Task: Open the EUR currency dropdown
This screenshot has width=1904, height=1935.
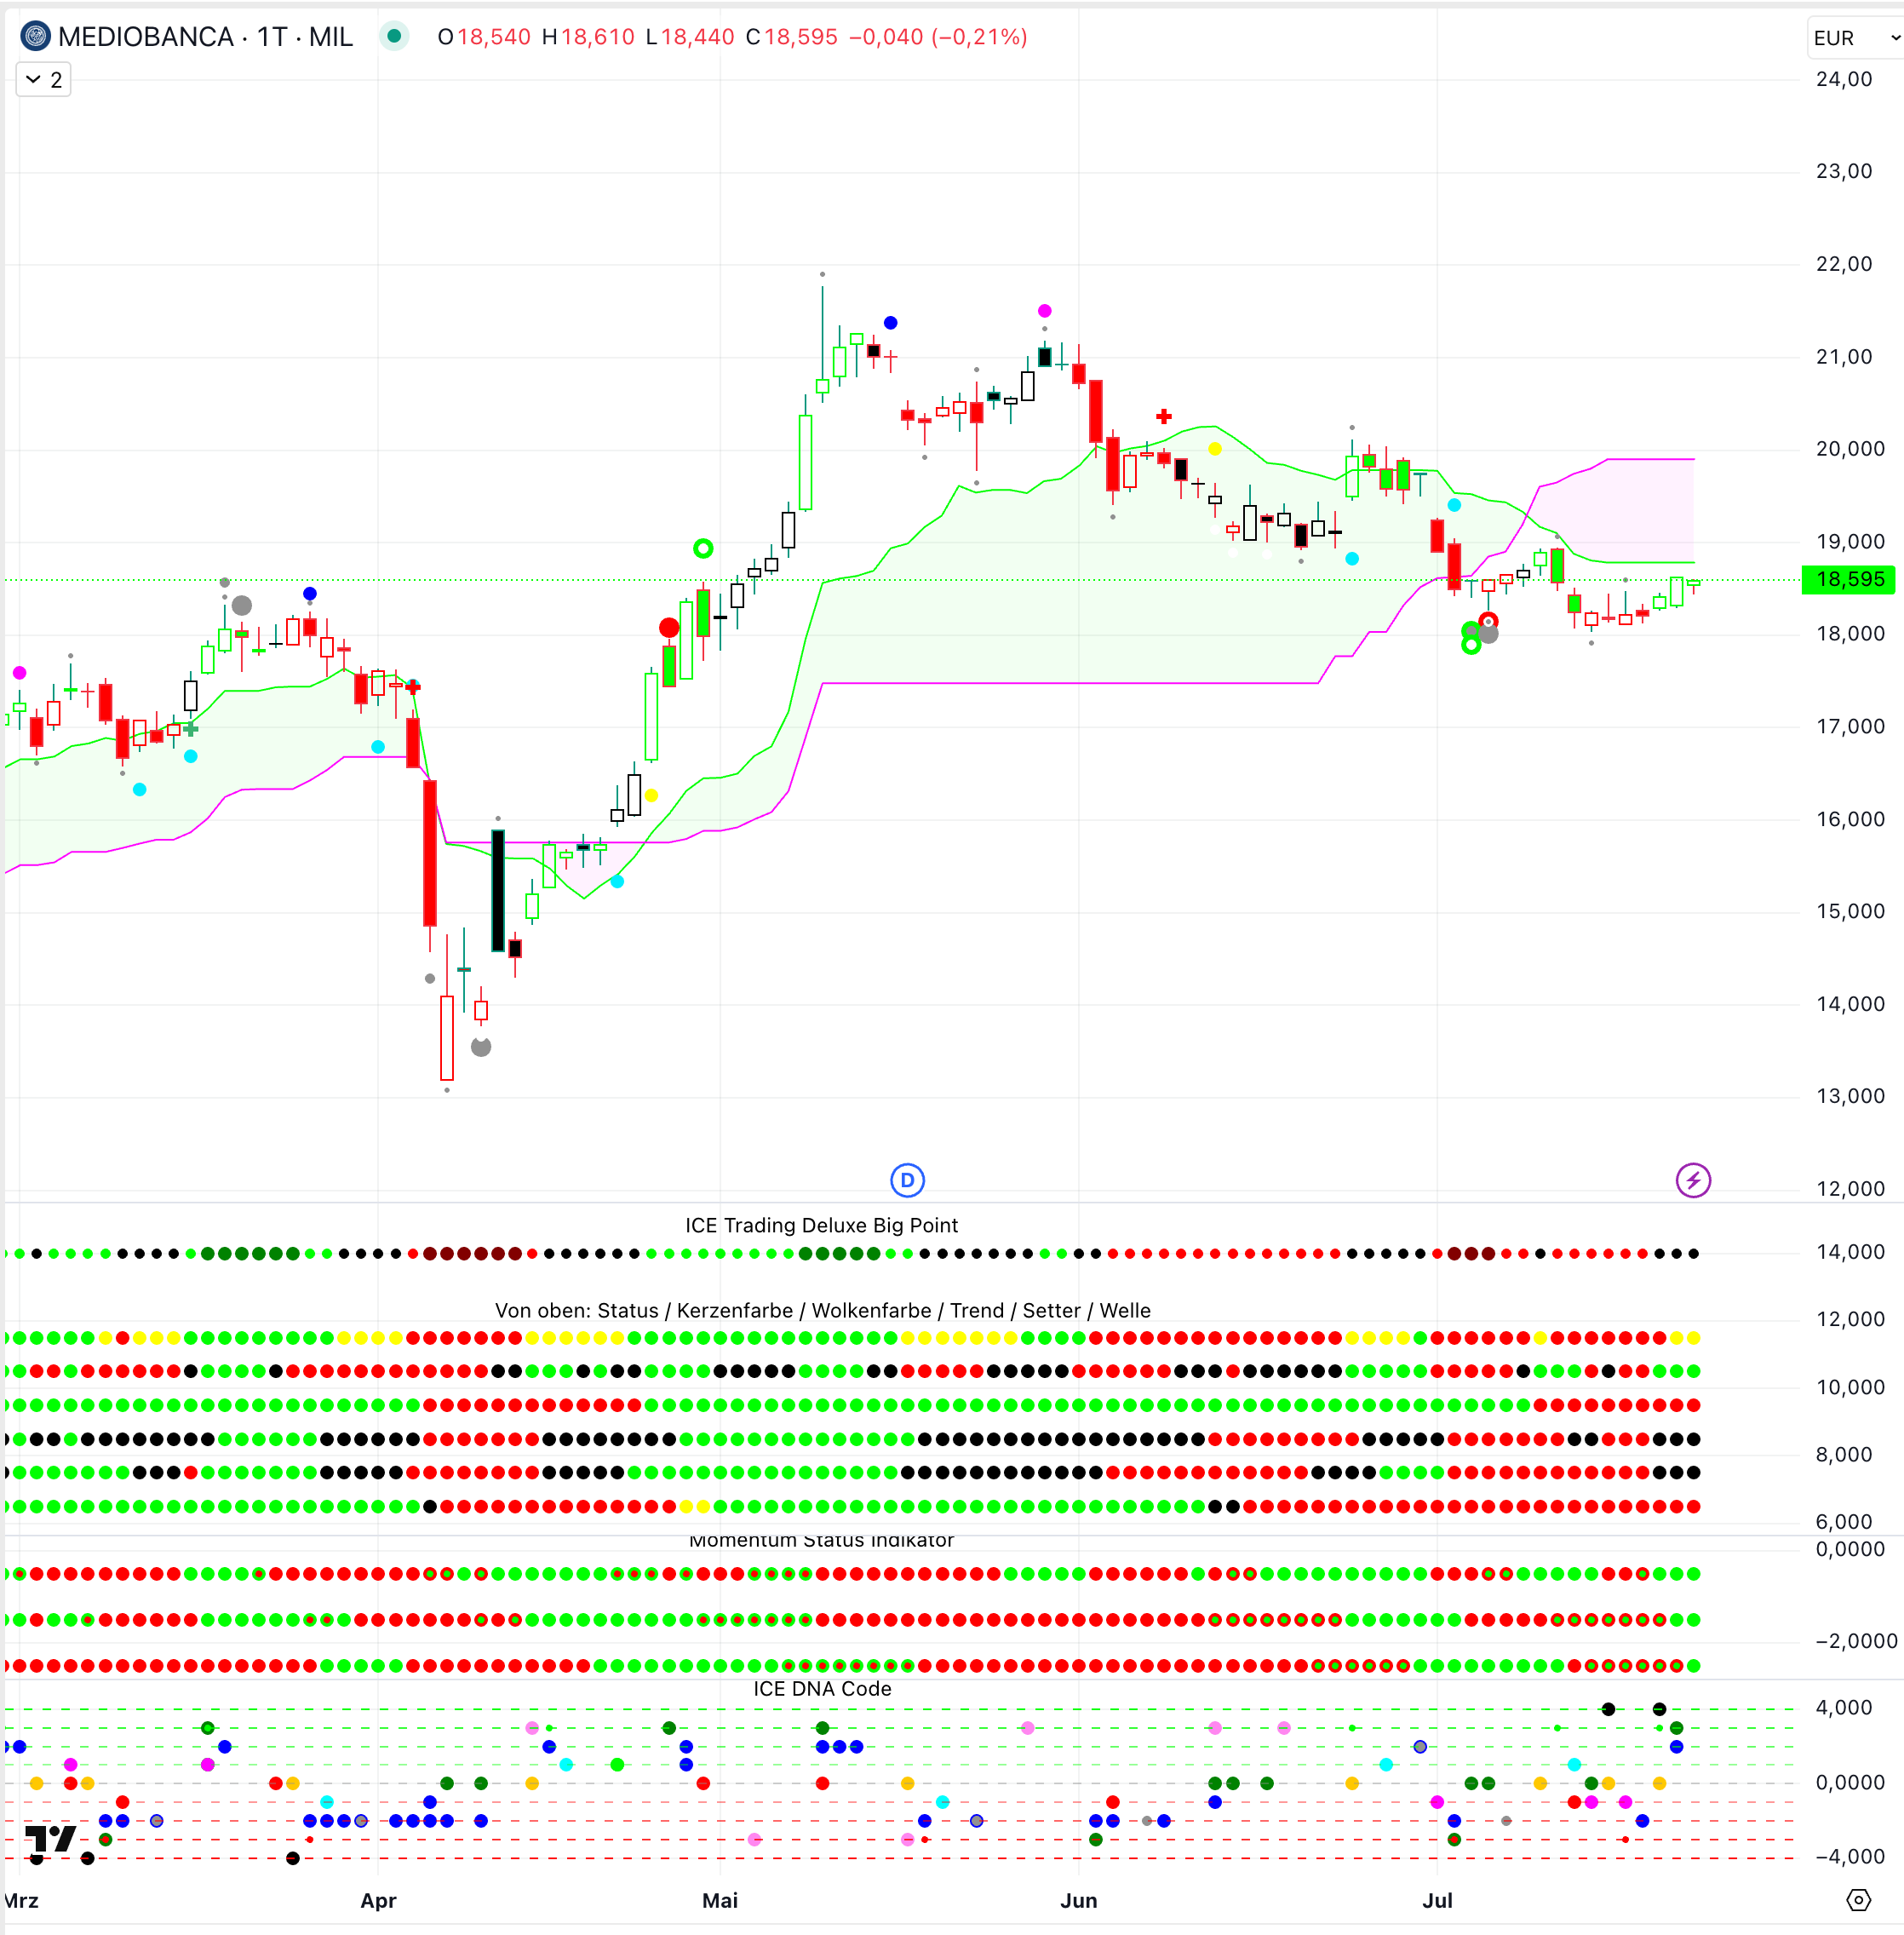Action: pyautogui.click(x=1855, y=38)
